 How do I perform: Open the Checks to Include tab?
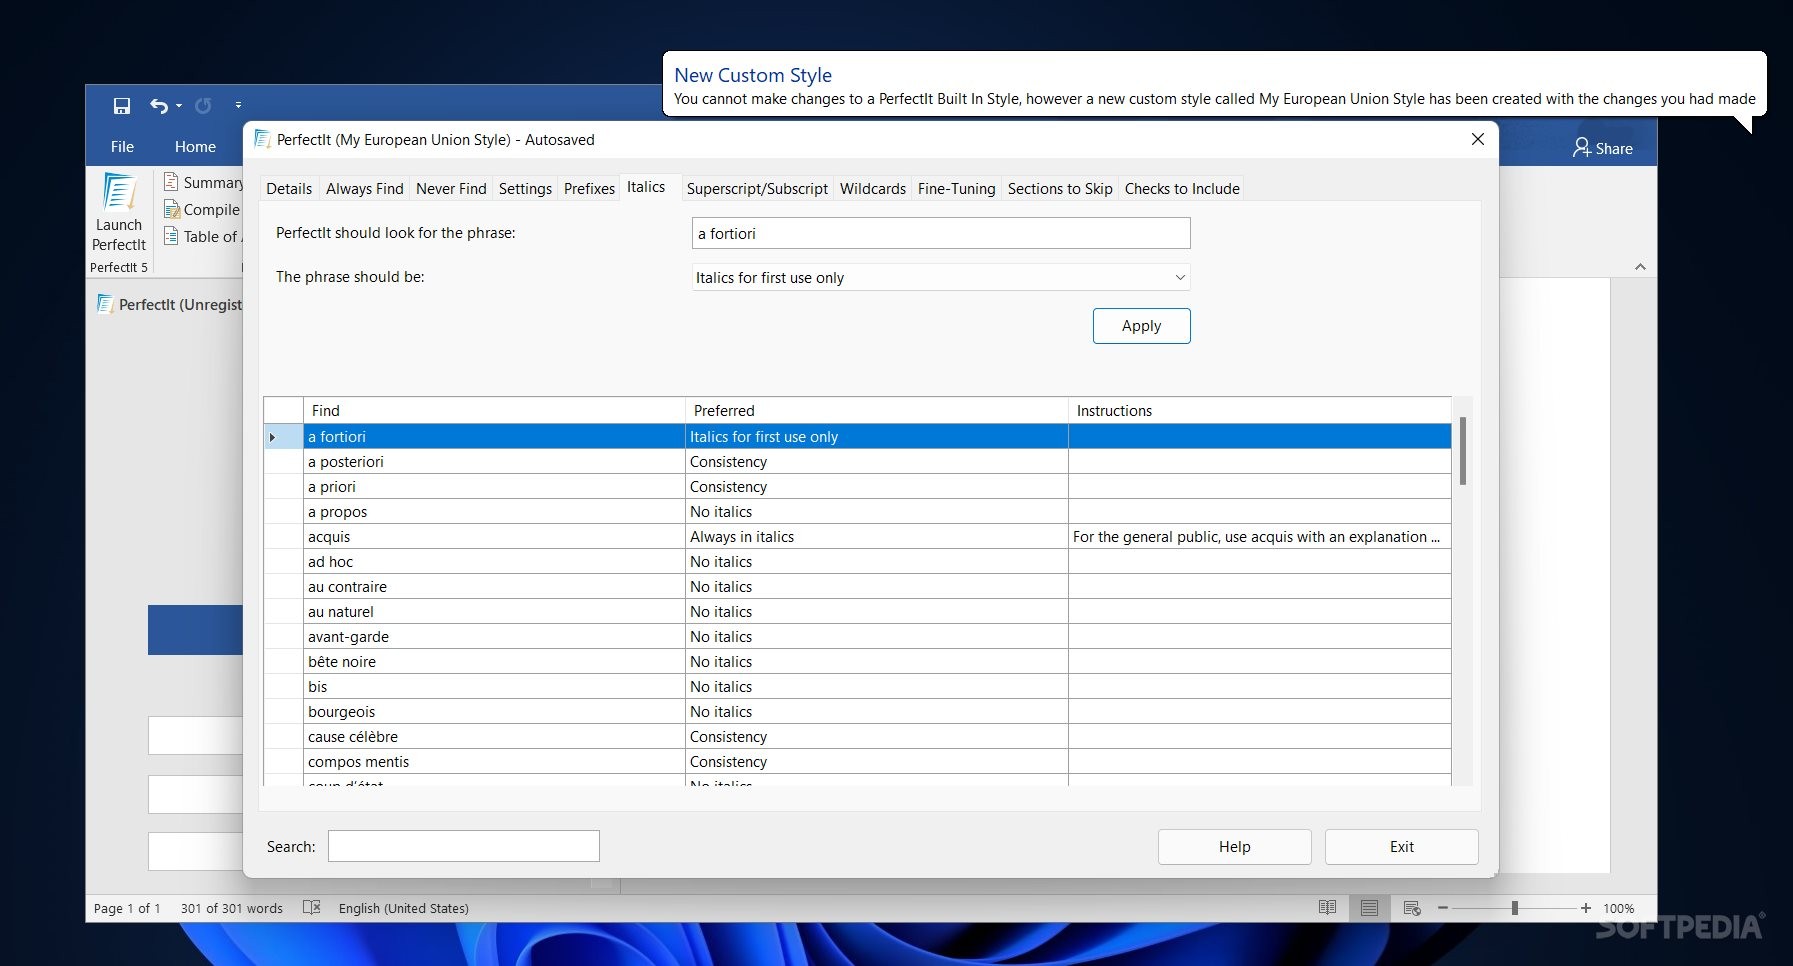click(1182, 188)
